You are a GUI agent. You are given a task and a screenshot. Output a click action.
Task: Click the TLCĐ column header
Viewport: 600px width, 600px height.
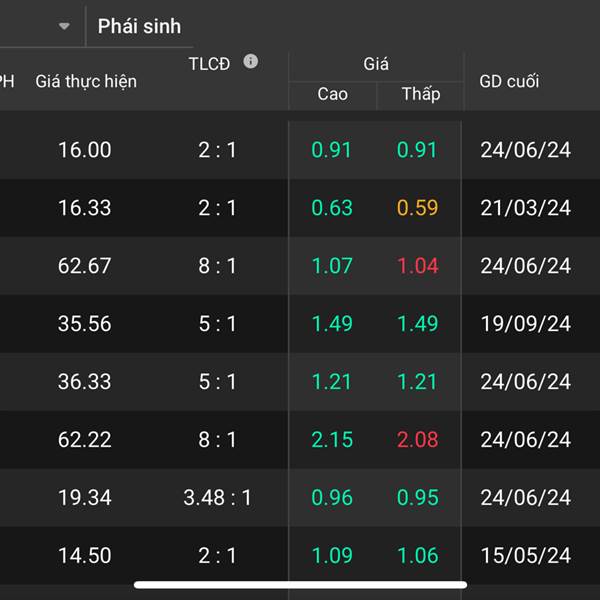pyautogui.click(x=209, y=64)
